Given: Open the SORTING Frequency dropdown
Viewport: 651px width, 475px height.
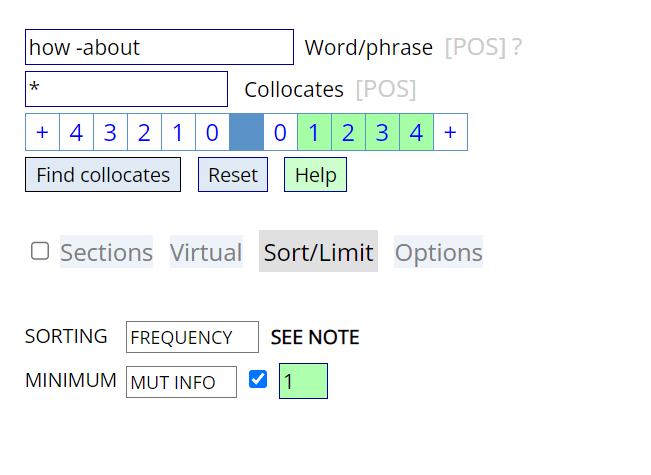Looking at the screenshot, I should (x=192, y=337).
